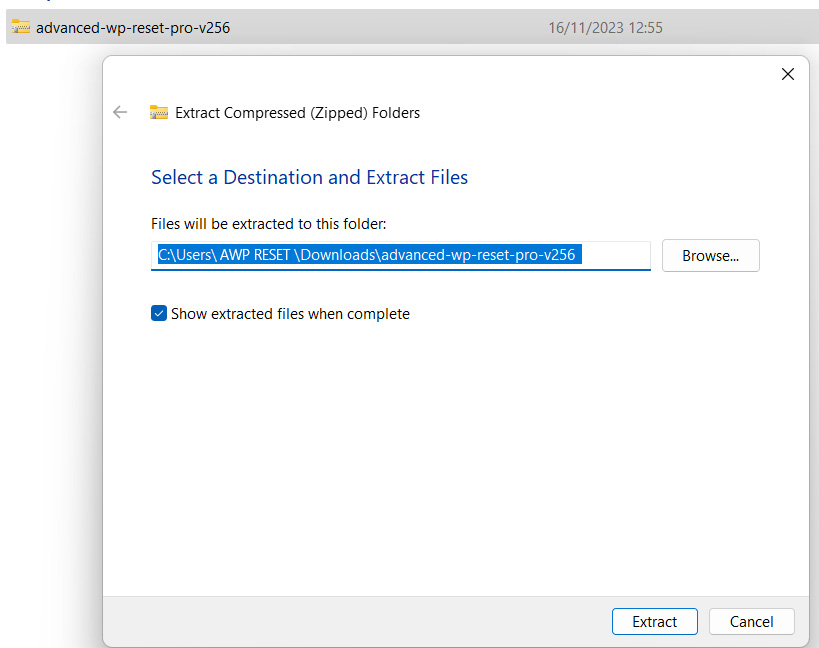Click the empty row space between file name and date
Image resolution: width=819 pixels, height=648 pixels.
(389, 27)
